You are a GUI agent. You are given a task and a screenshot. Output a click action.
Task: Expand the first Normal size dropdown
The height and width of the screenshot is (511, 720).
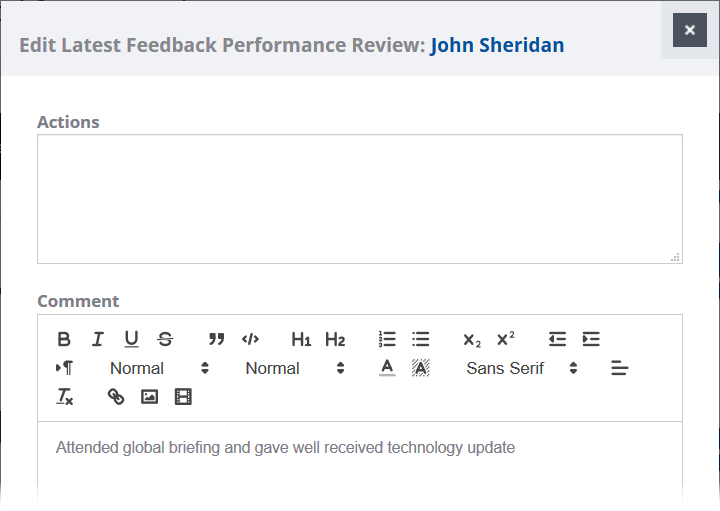[159, 368]
